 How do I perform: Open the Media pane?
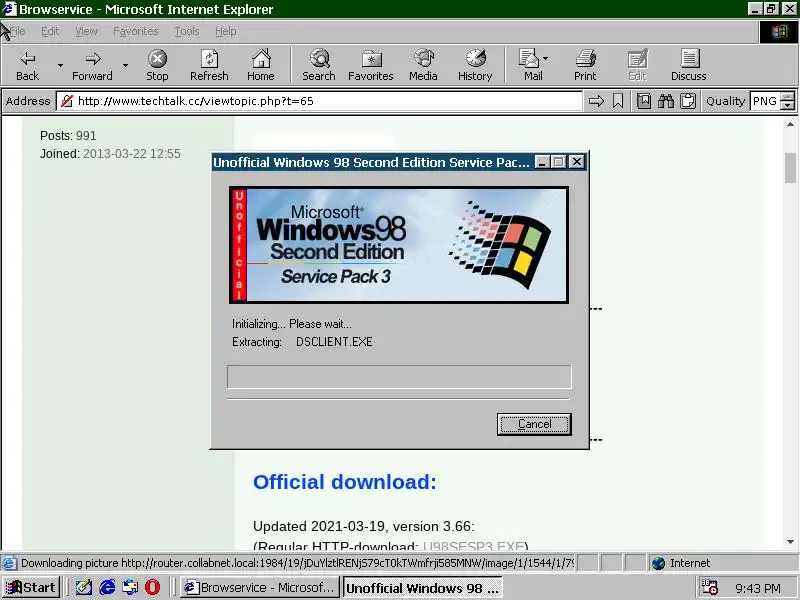(x=423, y=65)
